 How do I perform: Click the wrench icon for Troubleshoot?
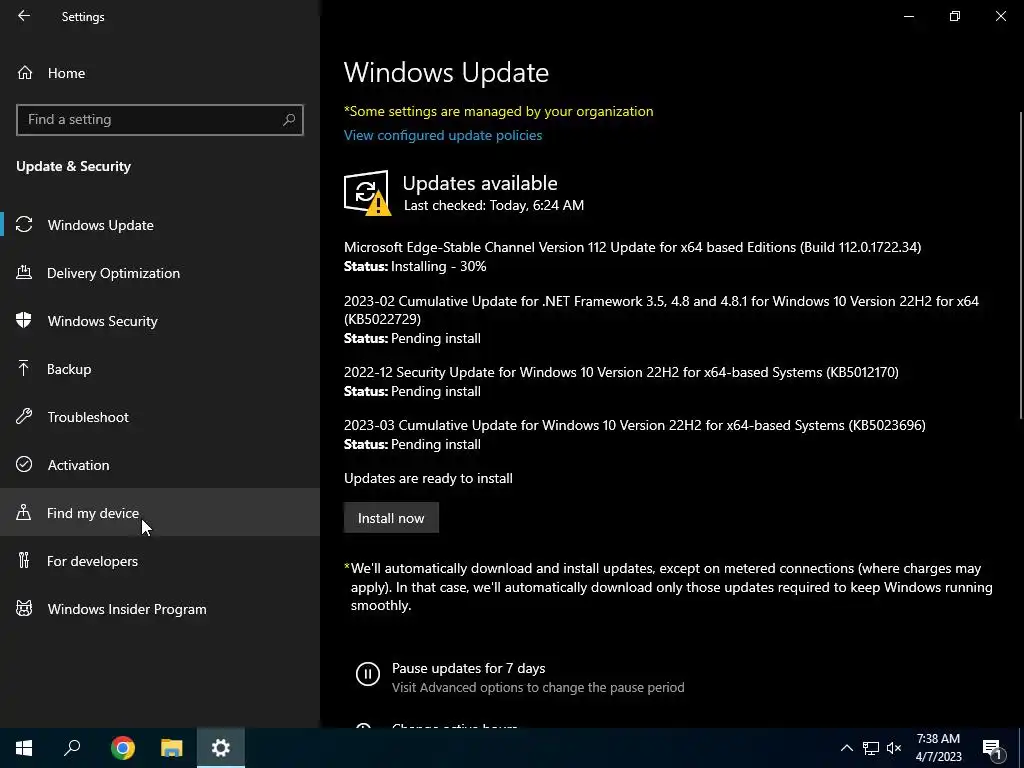click(24, 416)
